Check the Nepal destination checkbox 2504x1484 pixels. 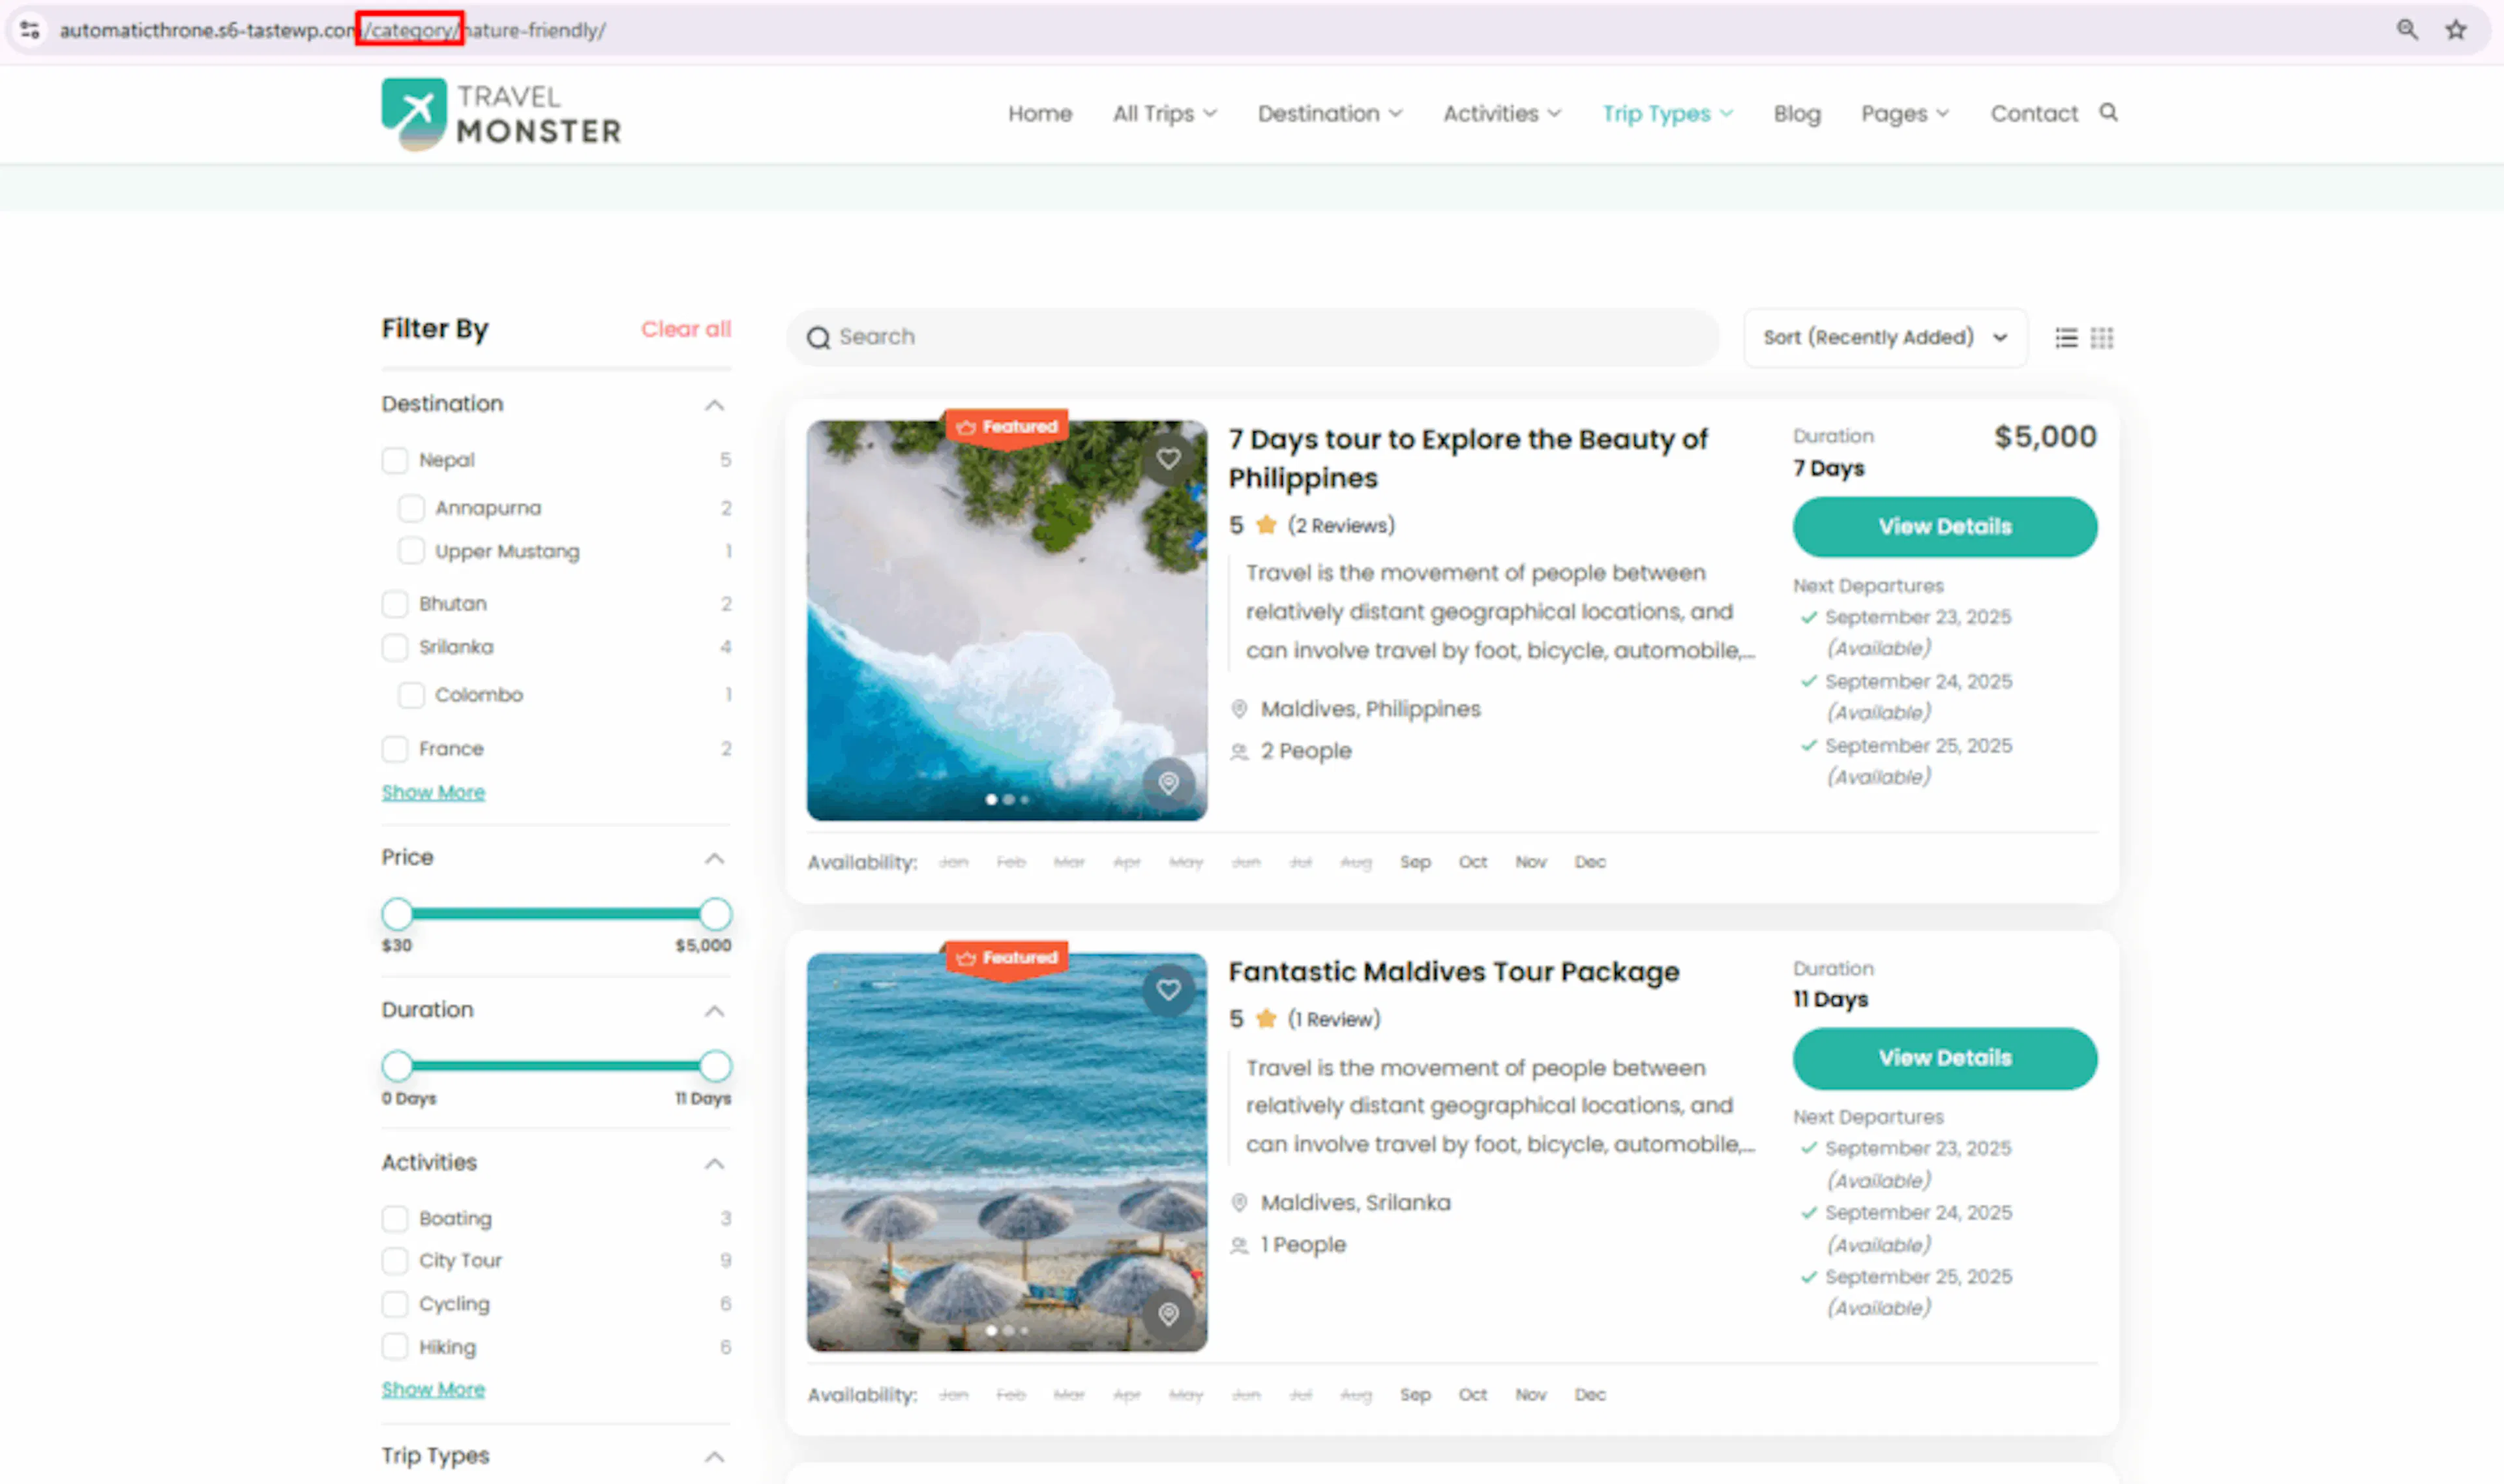point(395,460)
